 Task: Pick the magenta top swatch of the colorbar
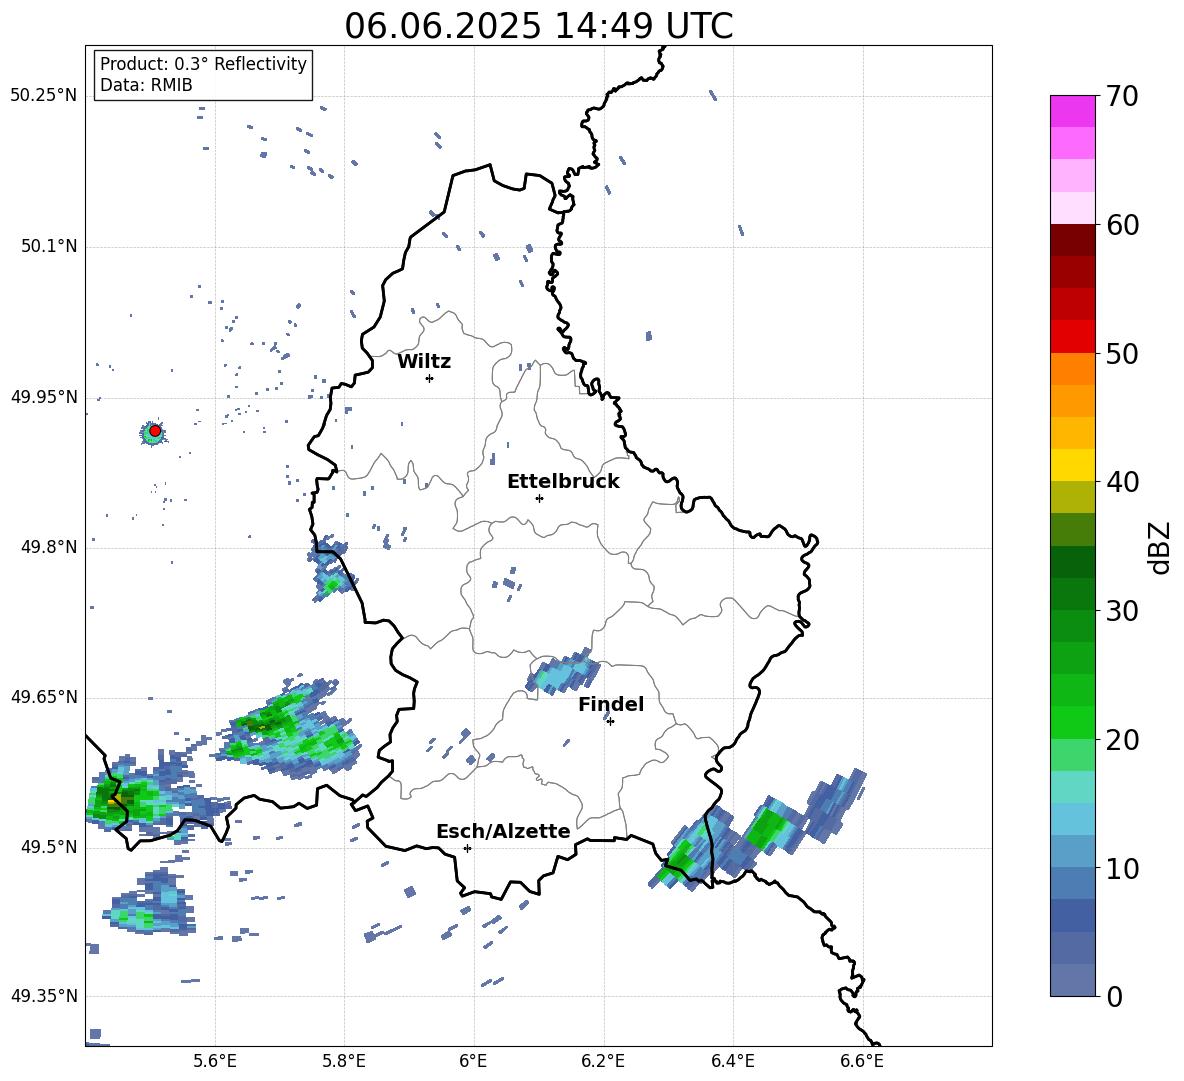[1073, 111]
